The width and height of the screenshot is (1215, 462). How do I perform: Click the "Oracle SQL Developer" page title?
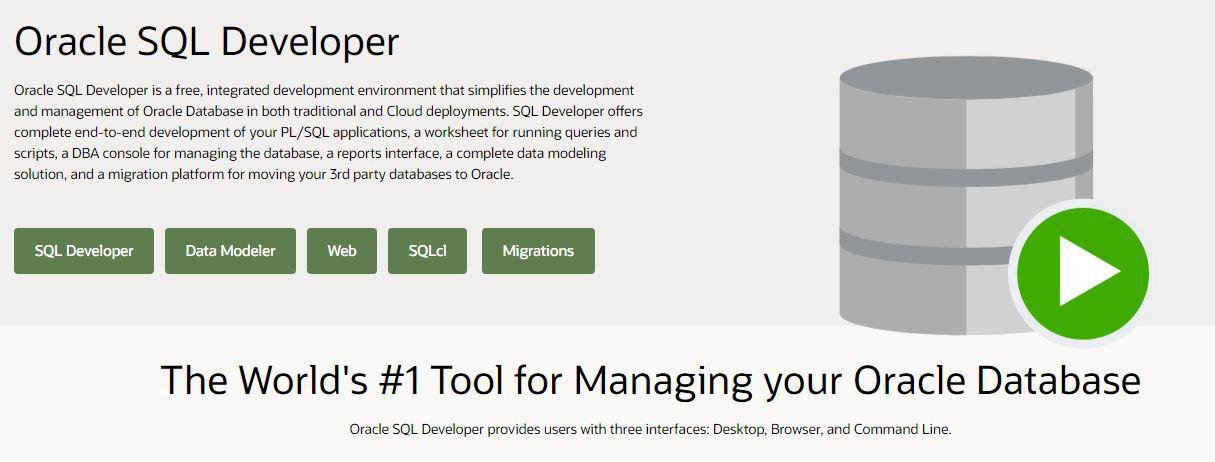point(206,42)
